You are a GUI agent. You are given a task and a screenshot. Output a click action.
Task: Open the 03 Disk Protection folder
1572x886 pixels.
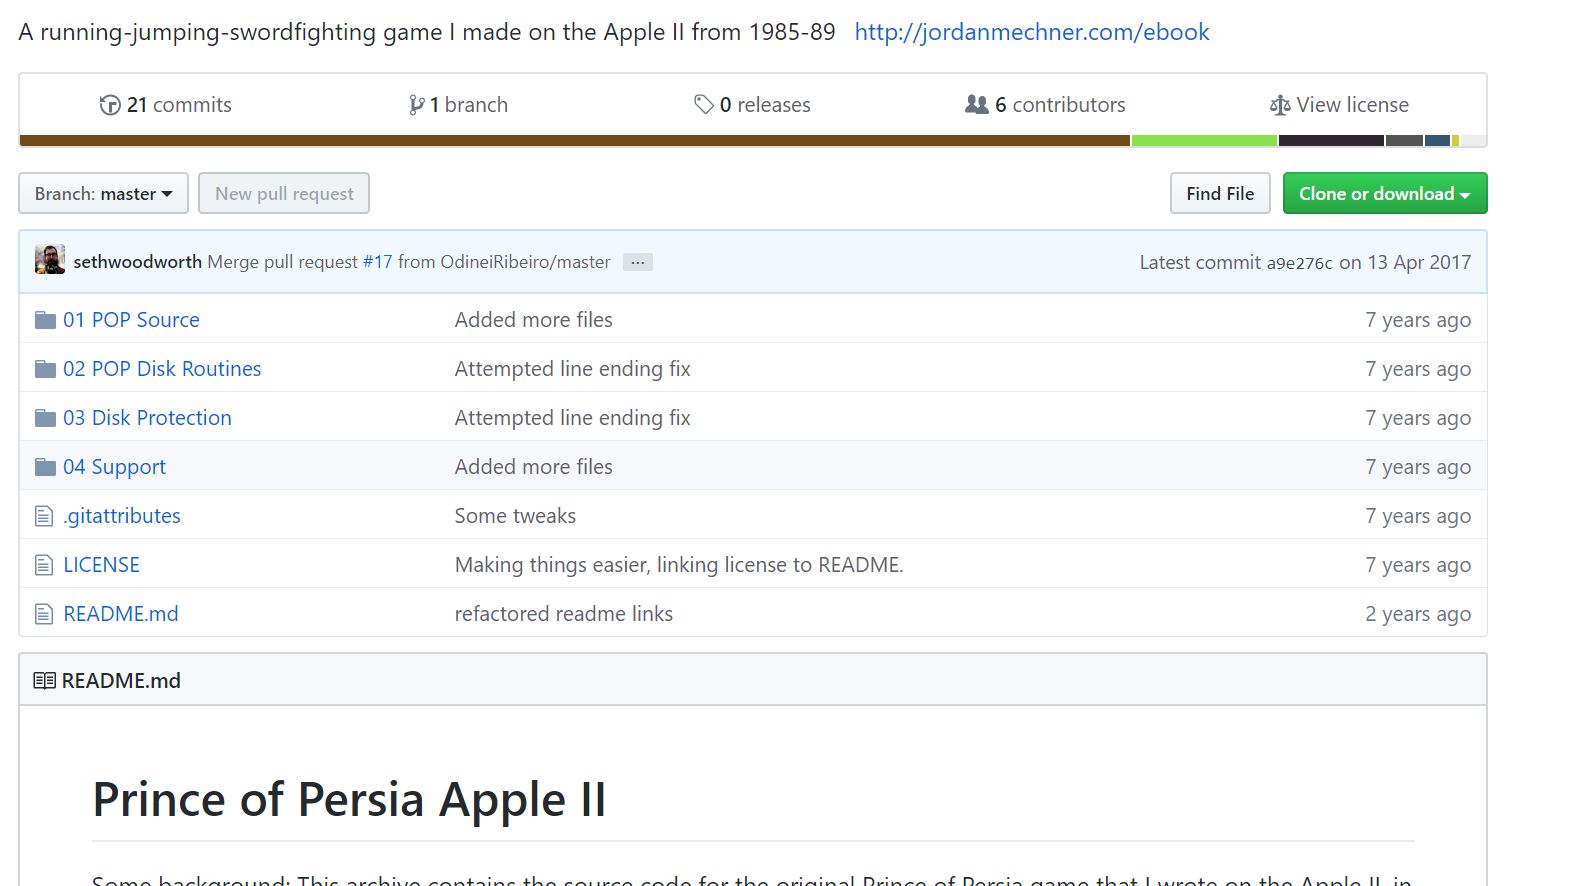[147, 418]
